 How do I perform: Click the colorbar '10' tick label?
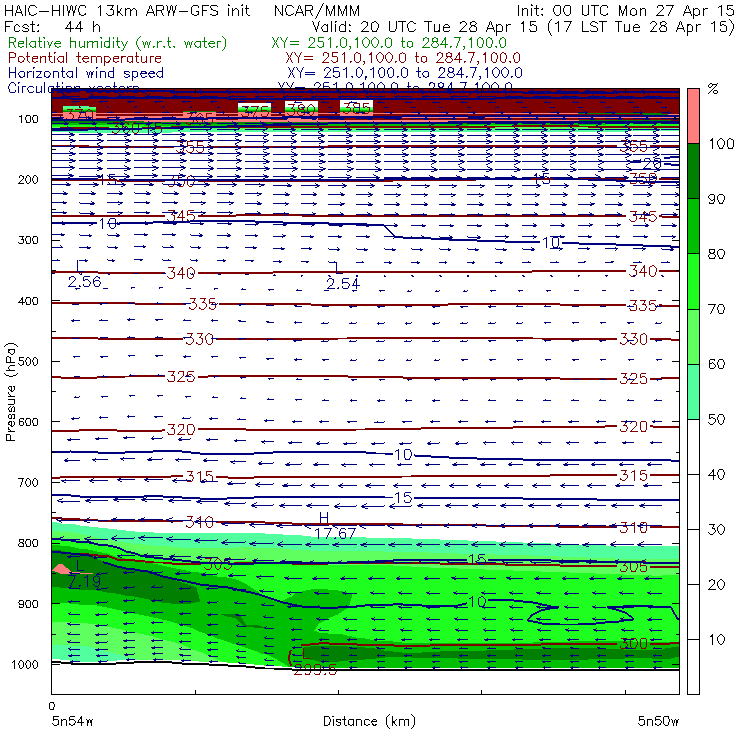(x=716, y=640)
